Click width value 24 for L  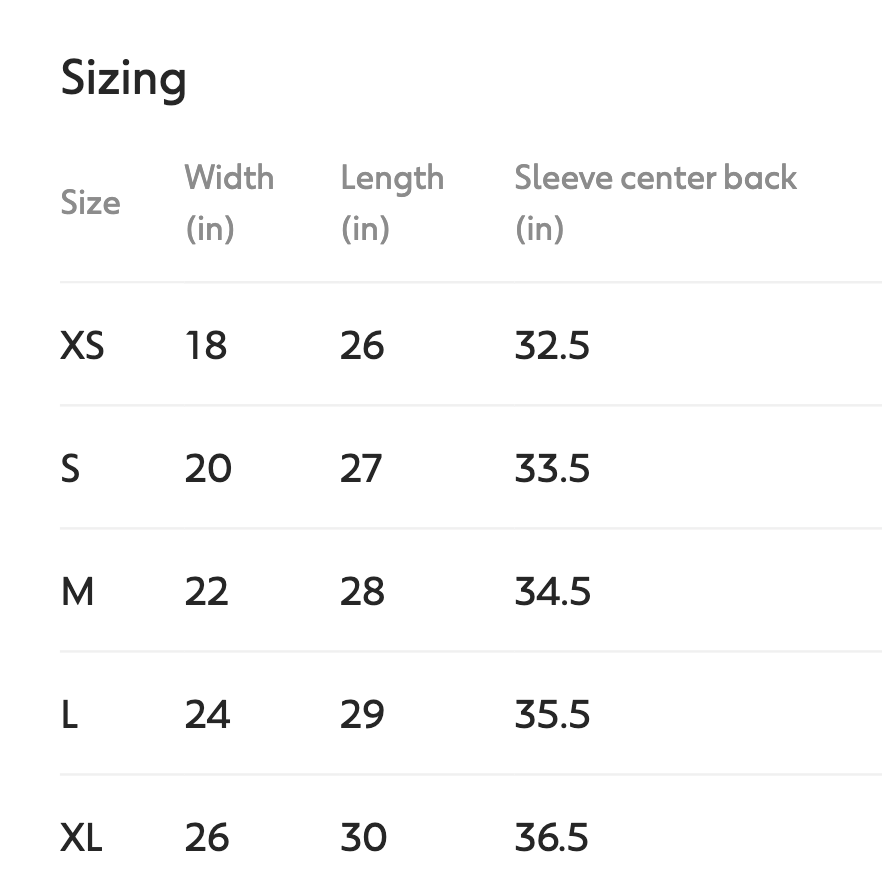(208, 715)
